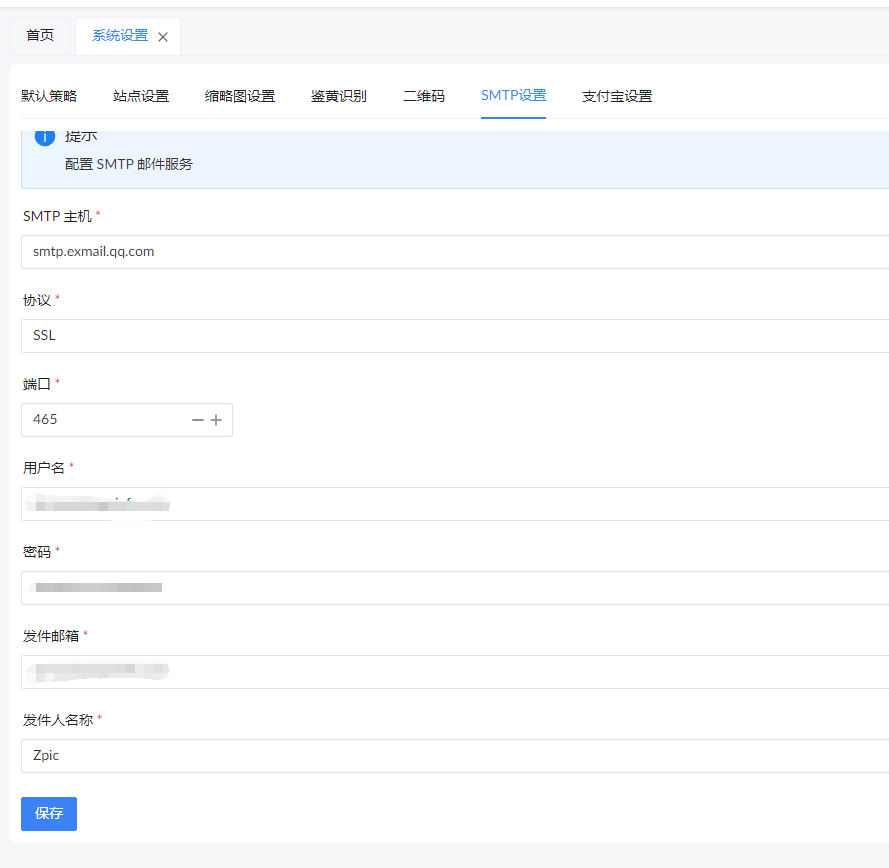Click into the 密码 field

450,588
